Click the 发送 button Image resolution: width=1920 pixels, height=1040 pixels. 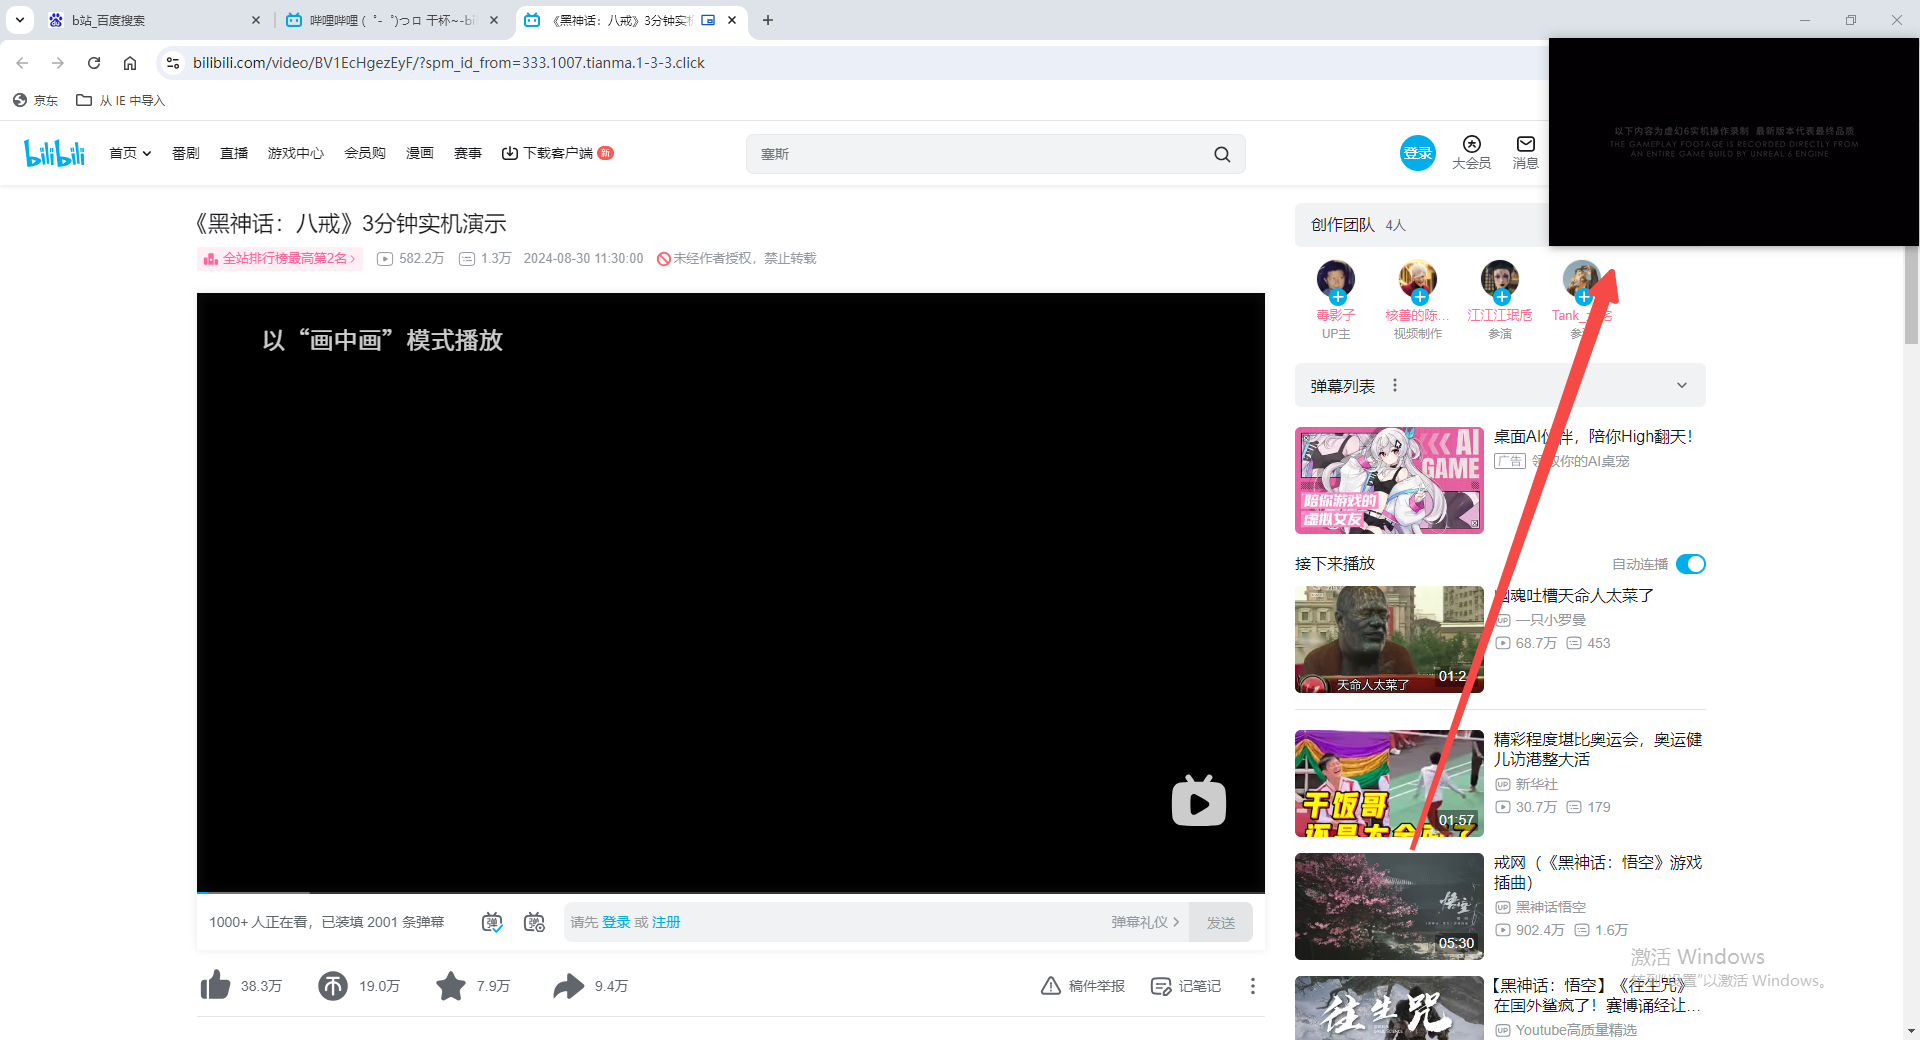1221,922
